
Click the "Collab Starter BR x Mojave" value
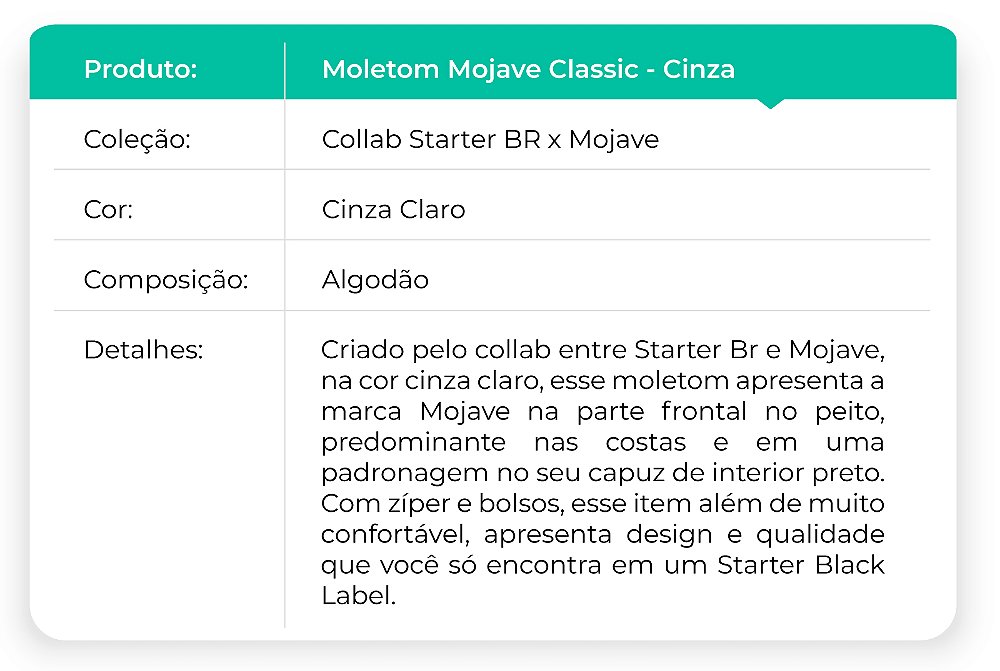(490, 139)
